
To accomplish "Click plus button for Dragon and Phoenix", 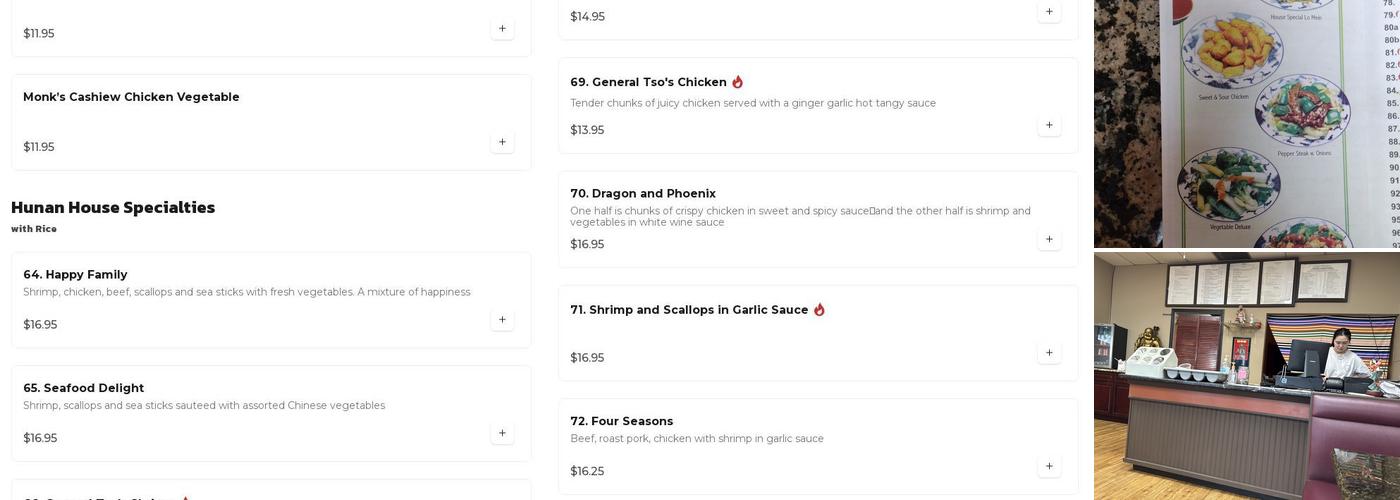I will click(x=1049, y=239).
